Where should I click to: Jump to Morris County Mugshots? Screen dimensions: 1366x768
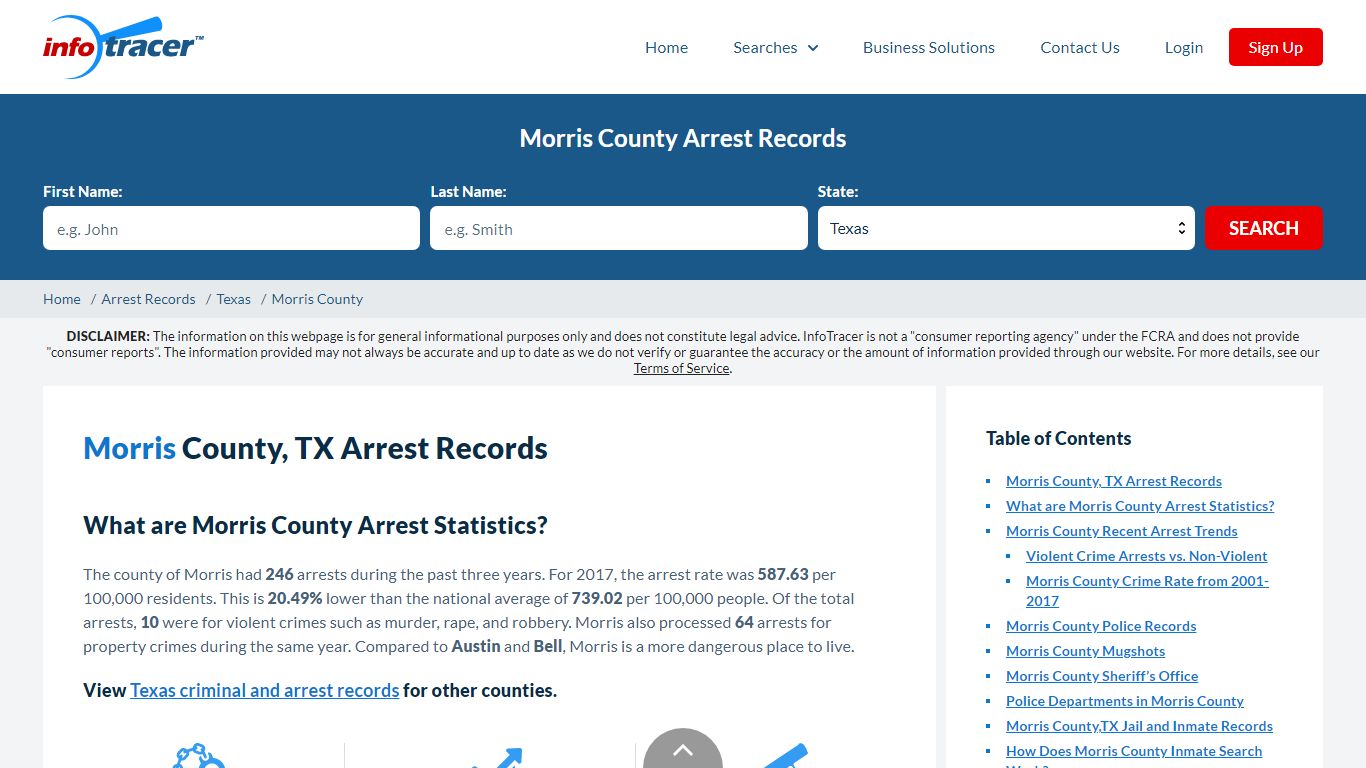[x=1086, y=651]
